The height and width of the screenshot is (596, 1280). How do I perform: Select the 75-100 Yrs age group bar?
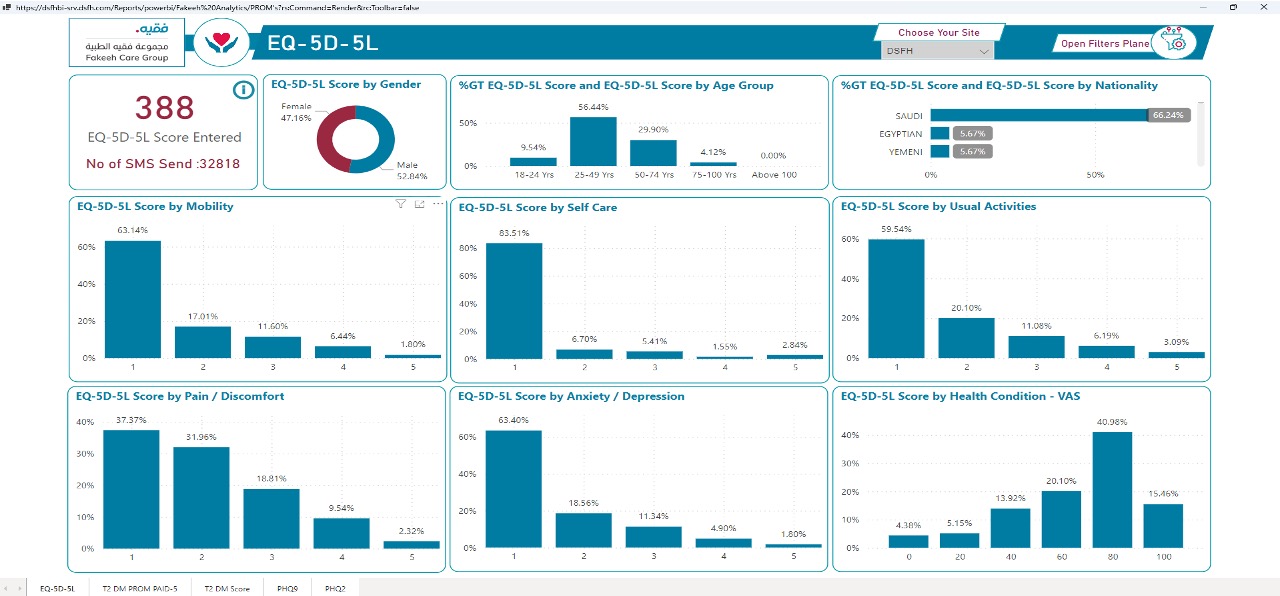[713, 163]
